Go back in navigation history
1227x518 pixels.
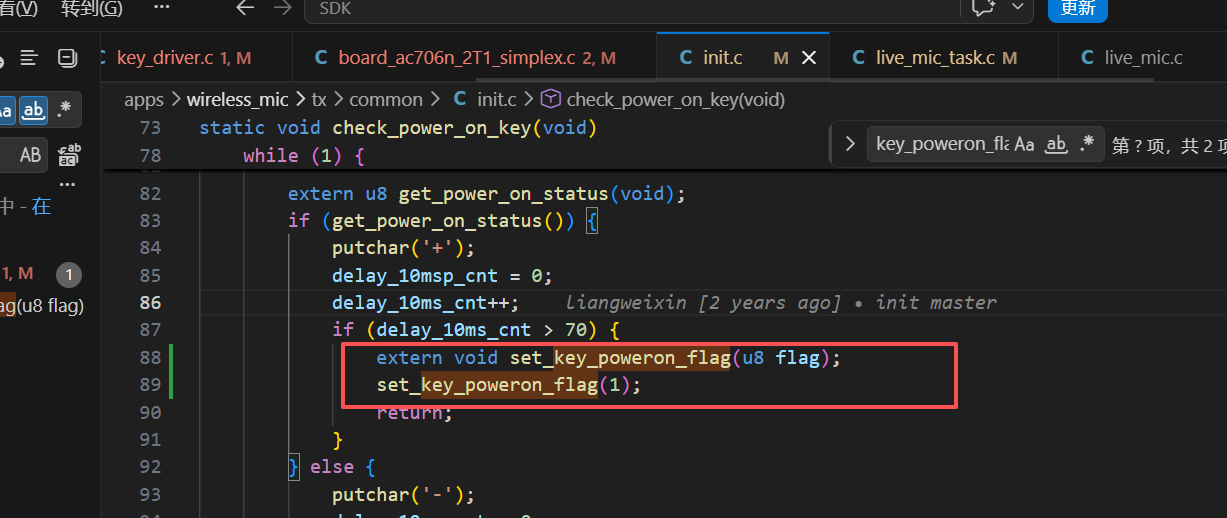[x=245, y=8]
